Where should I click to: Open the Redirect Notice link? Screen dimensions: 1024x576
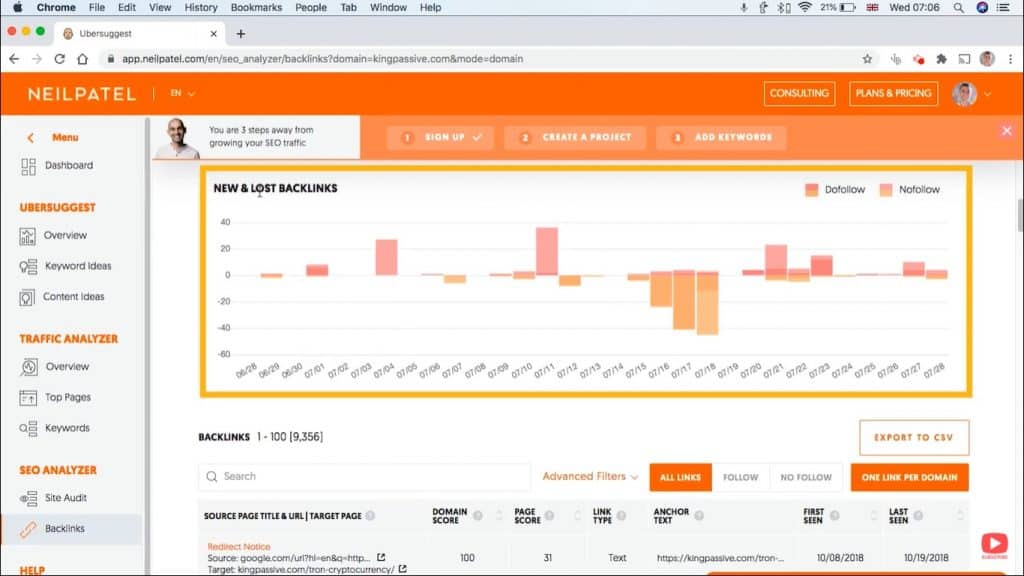238,547
